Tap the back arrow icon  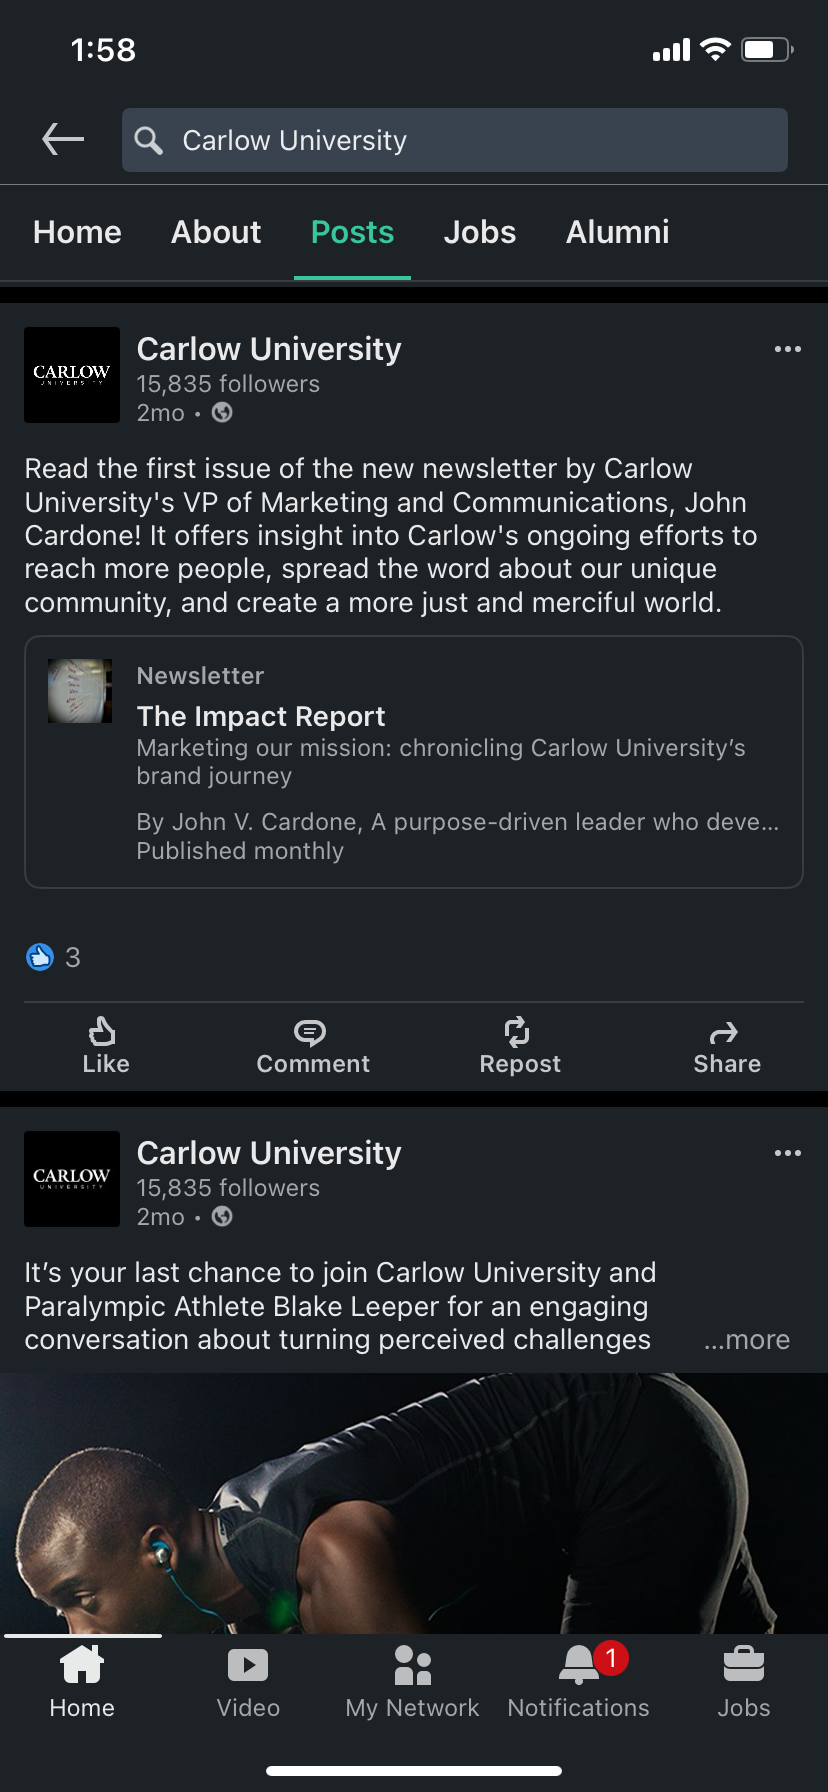pyautogui.click(x=63, y=140)
